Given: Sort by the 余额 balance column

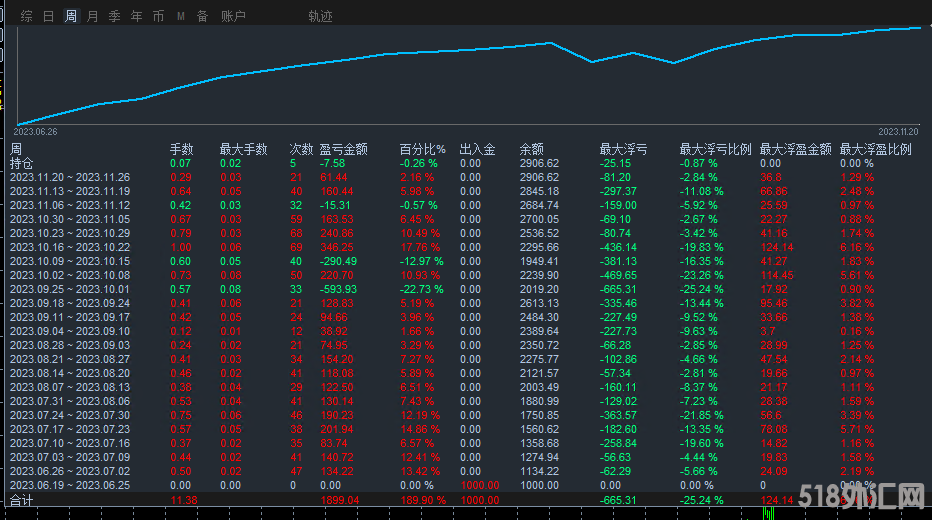Looking at the screenshot, I should (x=532, y=149).
